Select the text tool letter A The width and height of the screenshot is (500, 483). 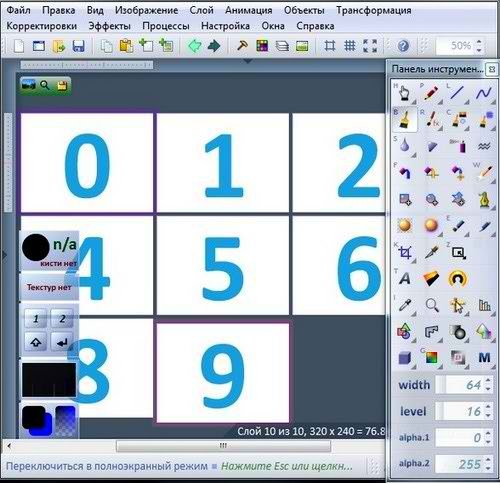click(x=405, y=279)
